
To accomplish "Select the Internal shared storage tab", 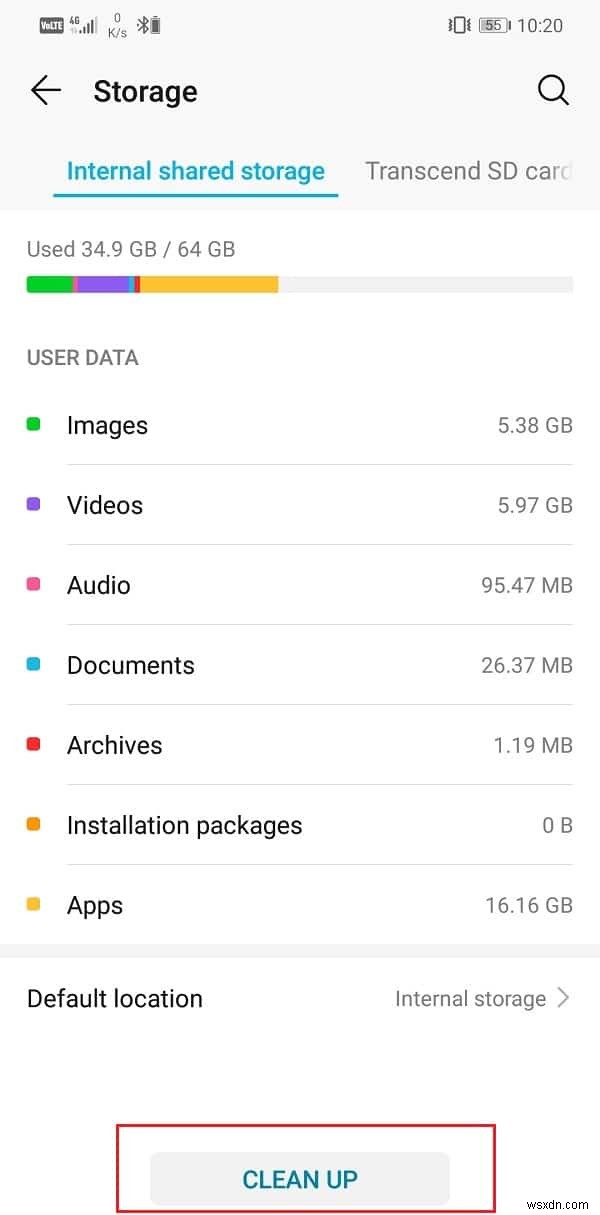I will (x=195, y=171).
